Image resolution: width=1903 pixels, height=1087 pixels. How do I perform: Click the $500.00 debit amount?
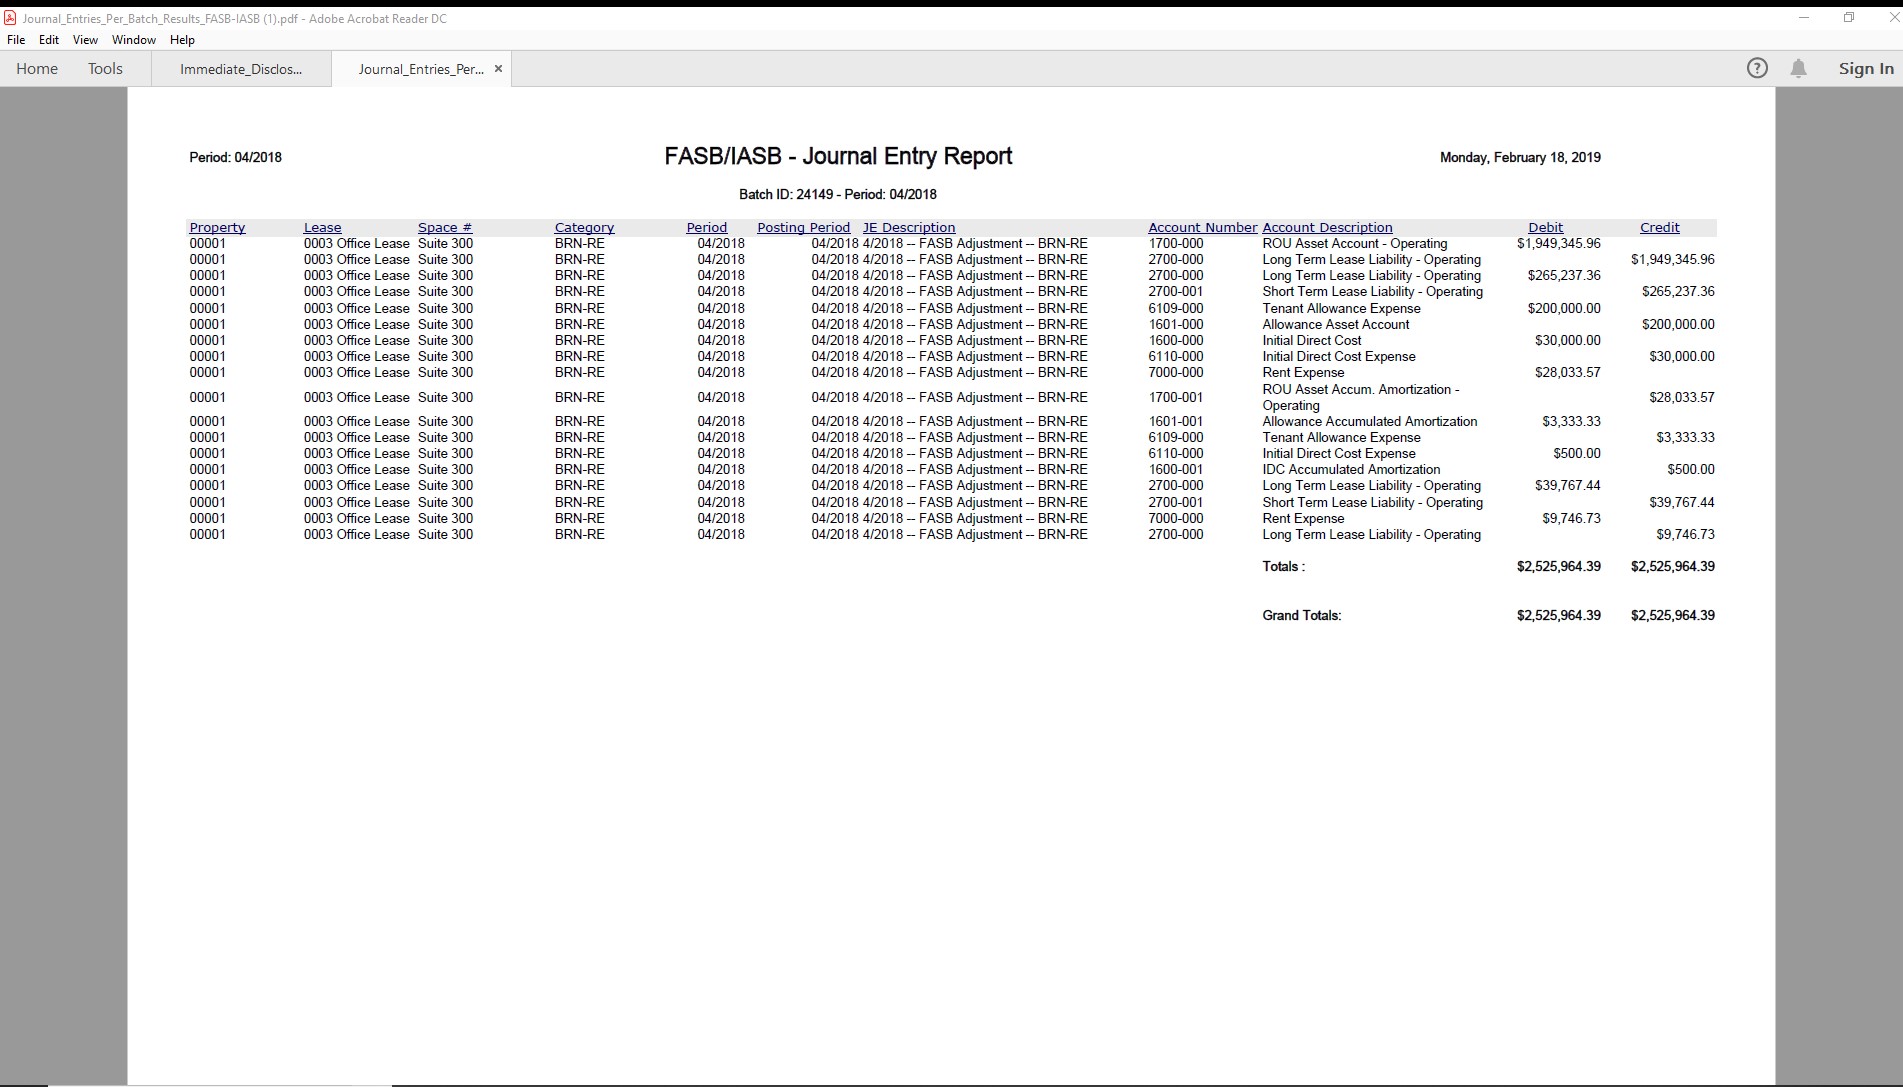click(x=1577, y=454)
